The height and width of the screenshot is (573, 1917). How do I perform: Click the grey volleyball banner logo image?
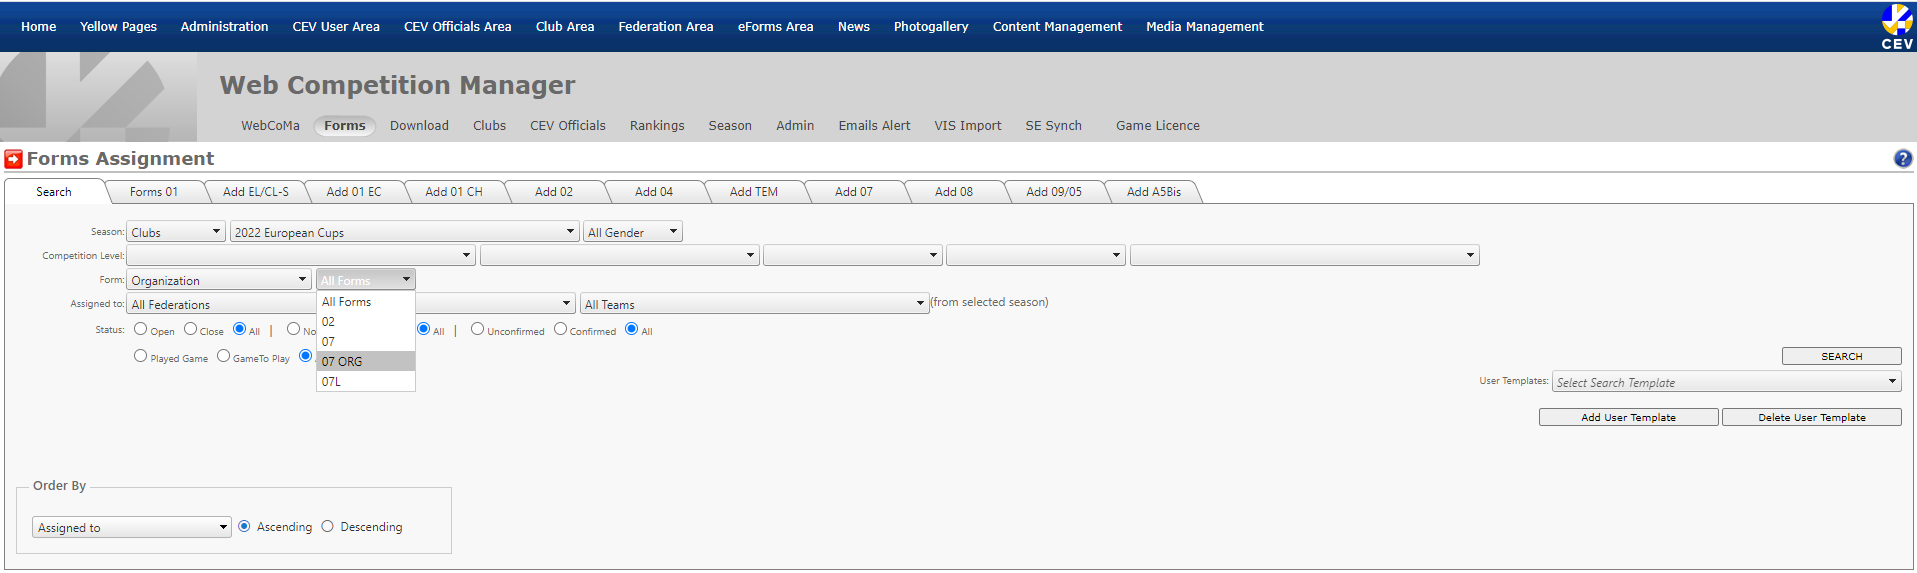point(99,97)
